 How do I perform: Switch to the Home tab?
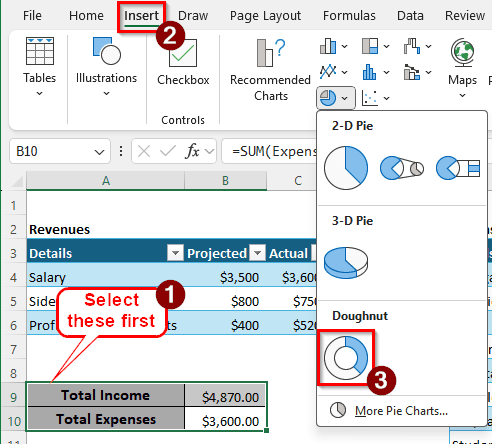pos(86,16)
